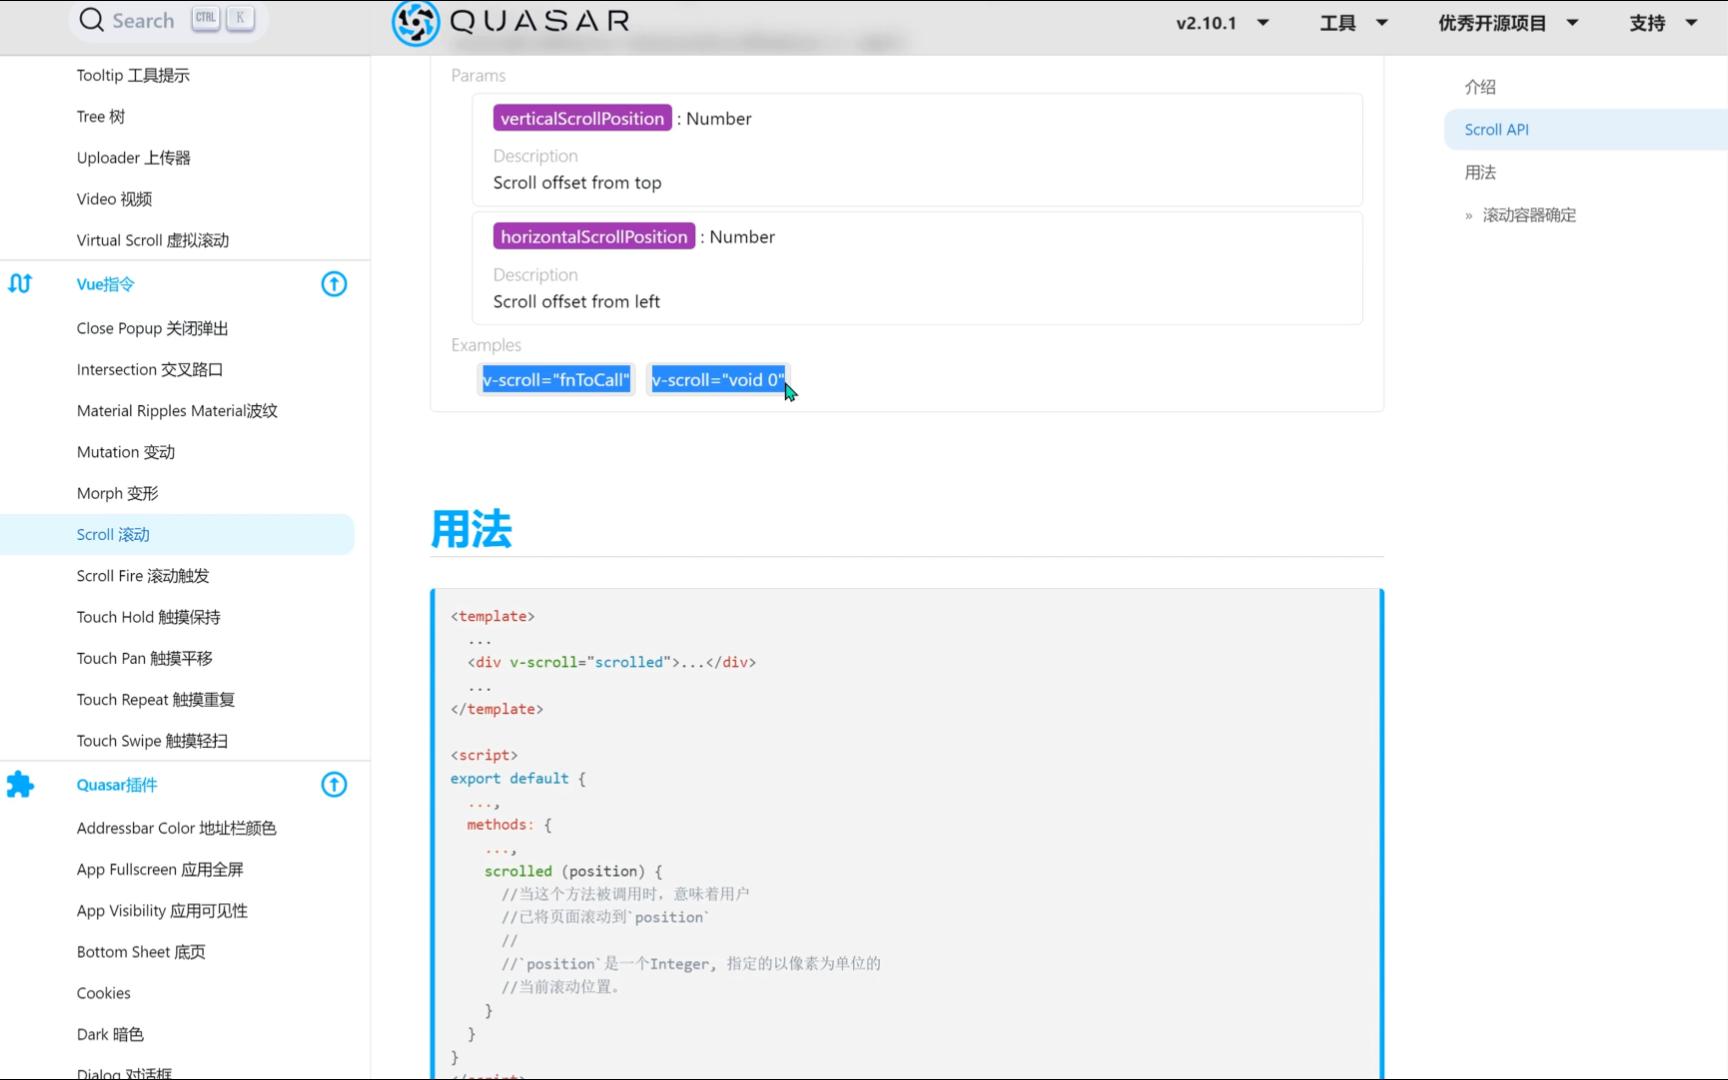1728x1080 pixels.
Task: Click the Quasar logo icon
Action: pos(415,22)
